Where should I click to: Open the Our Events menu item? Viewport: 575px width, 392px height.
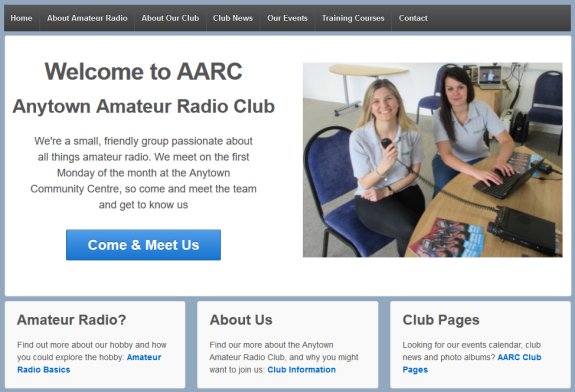click(x=287, y=18)
